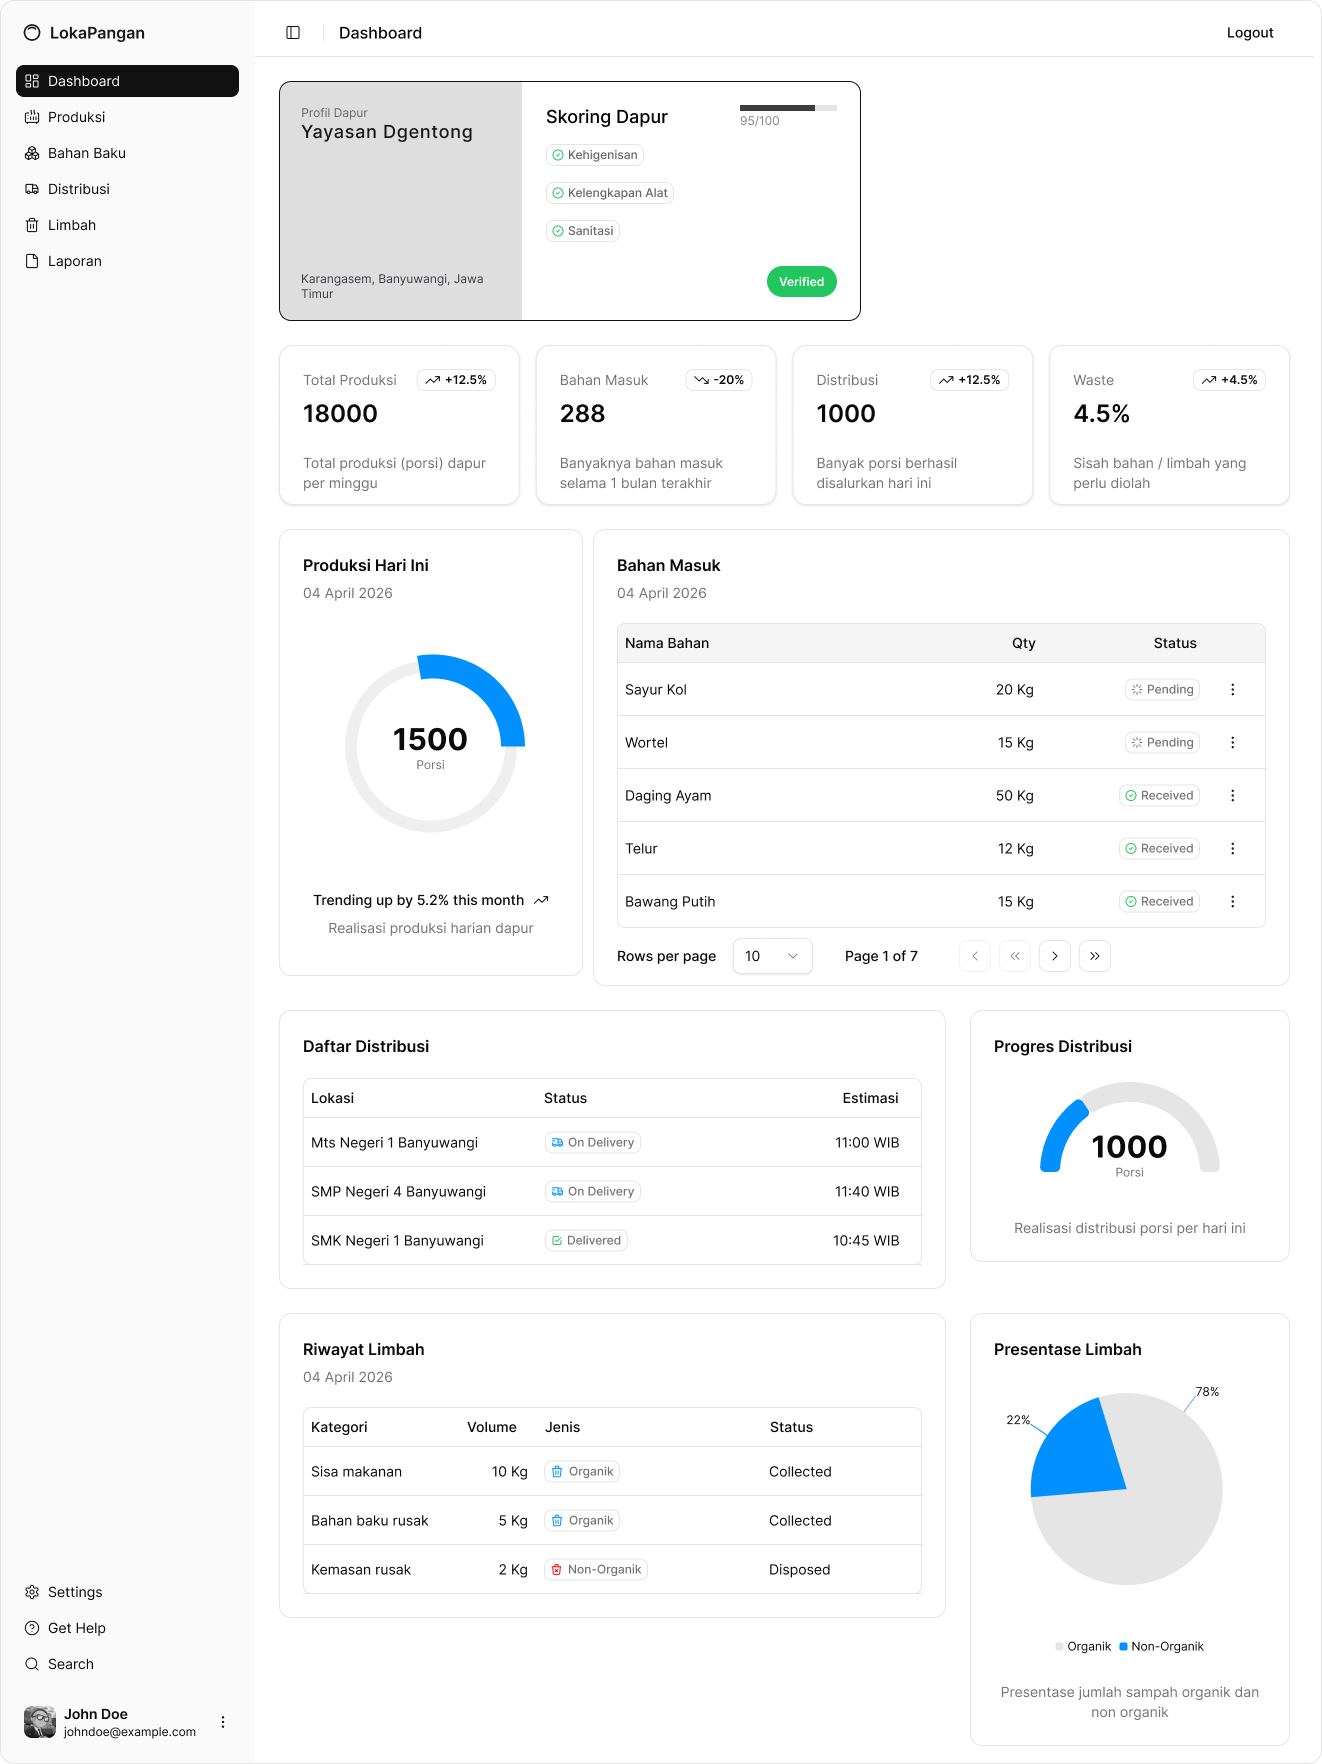Image resolution: width=1322 pixels, height=1764 pixels.
Task: Open row actions for Sayur Kol
Action: pos(1232,690)
